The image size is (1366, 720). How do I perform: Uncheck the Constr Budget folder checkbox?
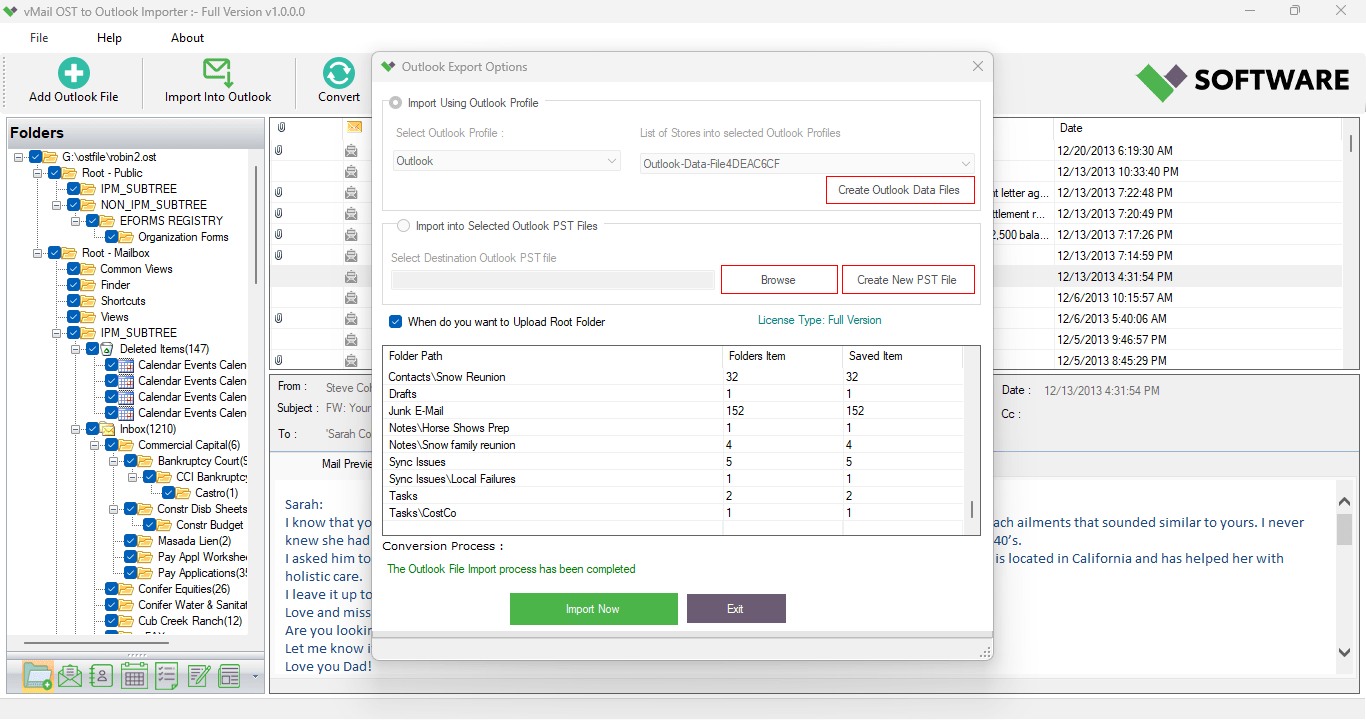click(150, 525)
